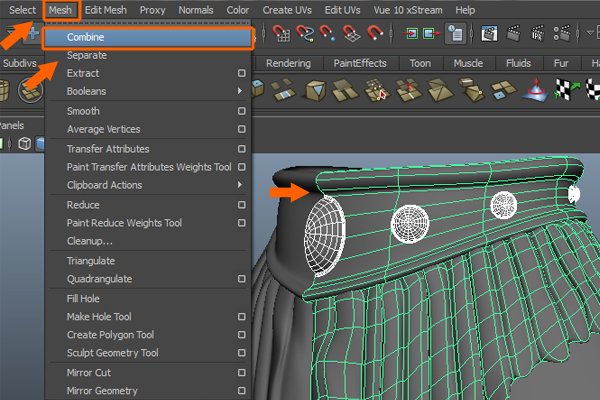
Task: Click the checkered flag UV shelf icon
Action: (x=566, y=91)
